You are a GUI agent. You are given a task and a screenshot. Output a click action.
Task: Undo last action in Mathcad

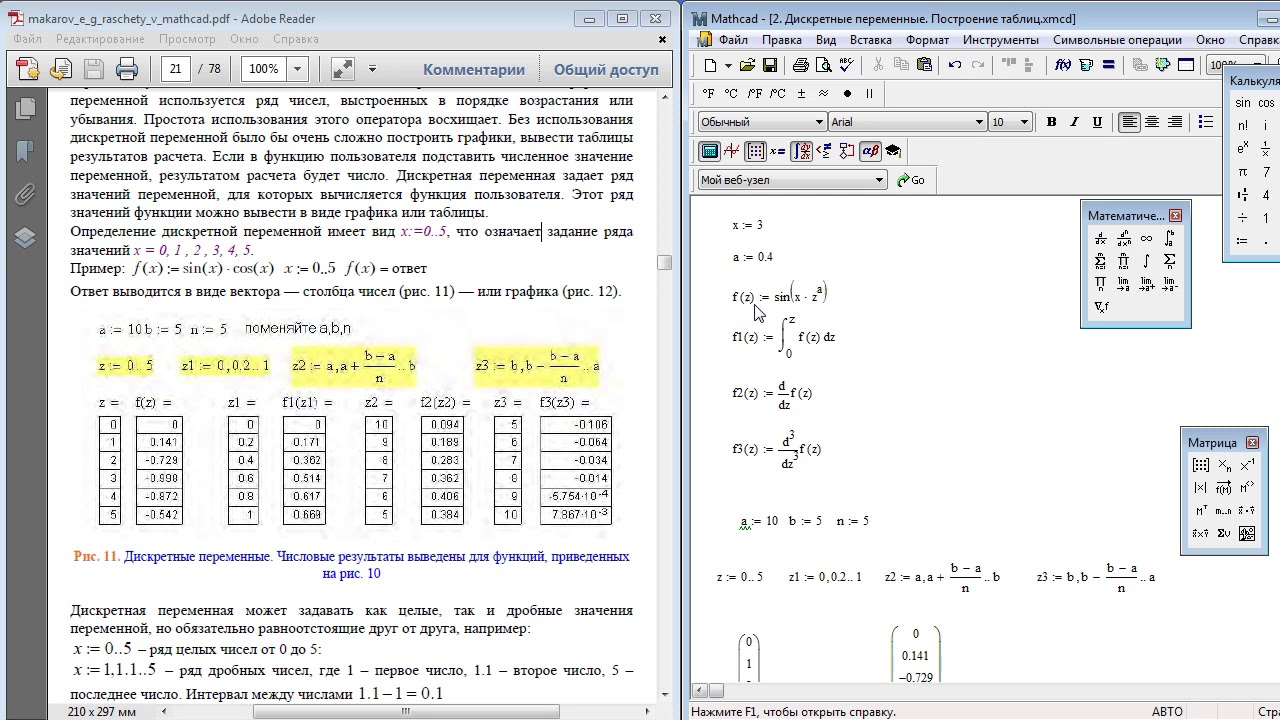tap(954, 65)
